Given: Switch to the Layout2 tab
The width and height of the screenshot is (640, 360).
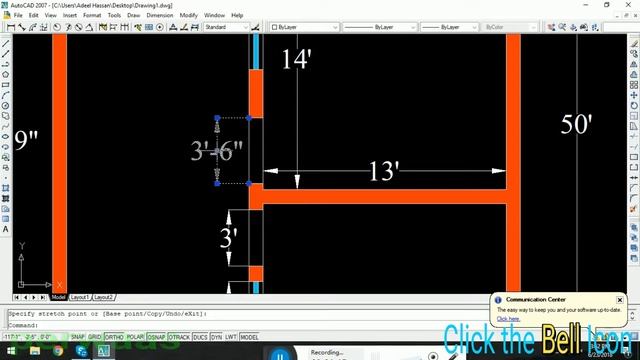Looking at the screenshot, I should pos(103,297).
